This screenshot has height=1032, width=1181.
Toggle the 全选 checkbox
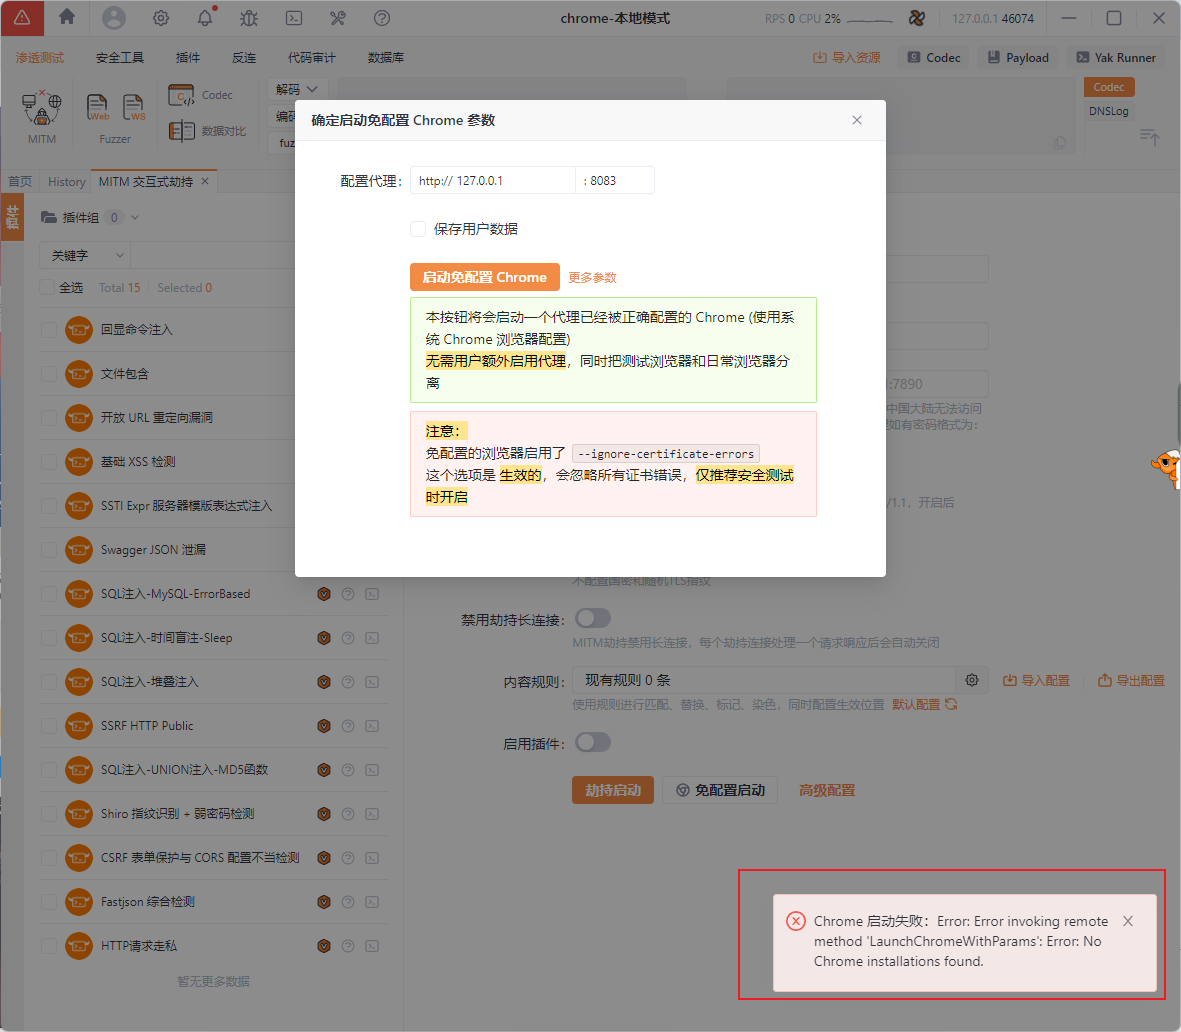47,288
